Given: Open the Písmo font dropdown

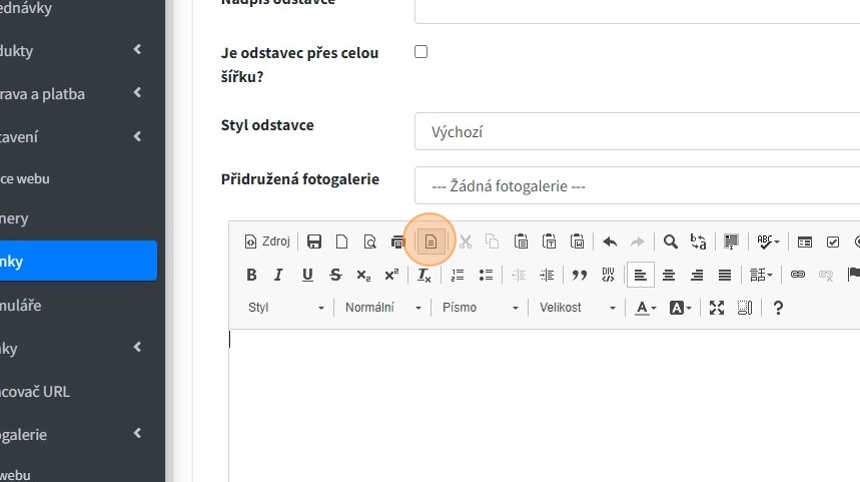Looking at the screenshot, I should [480, 308].
